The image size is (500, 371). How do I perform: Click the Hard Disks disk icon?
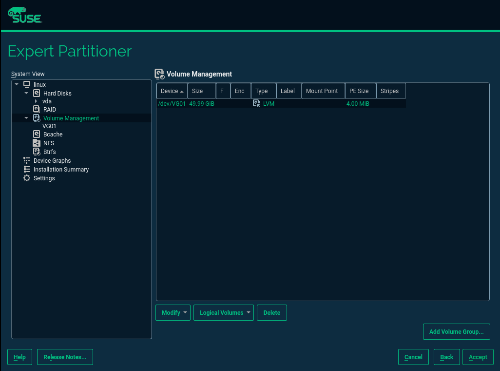tap(37, 93)
